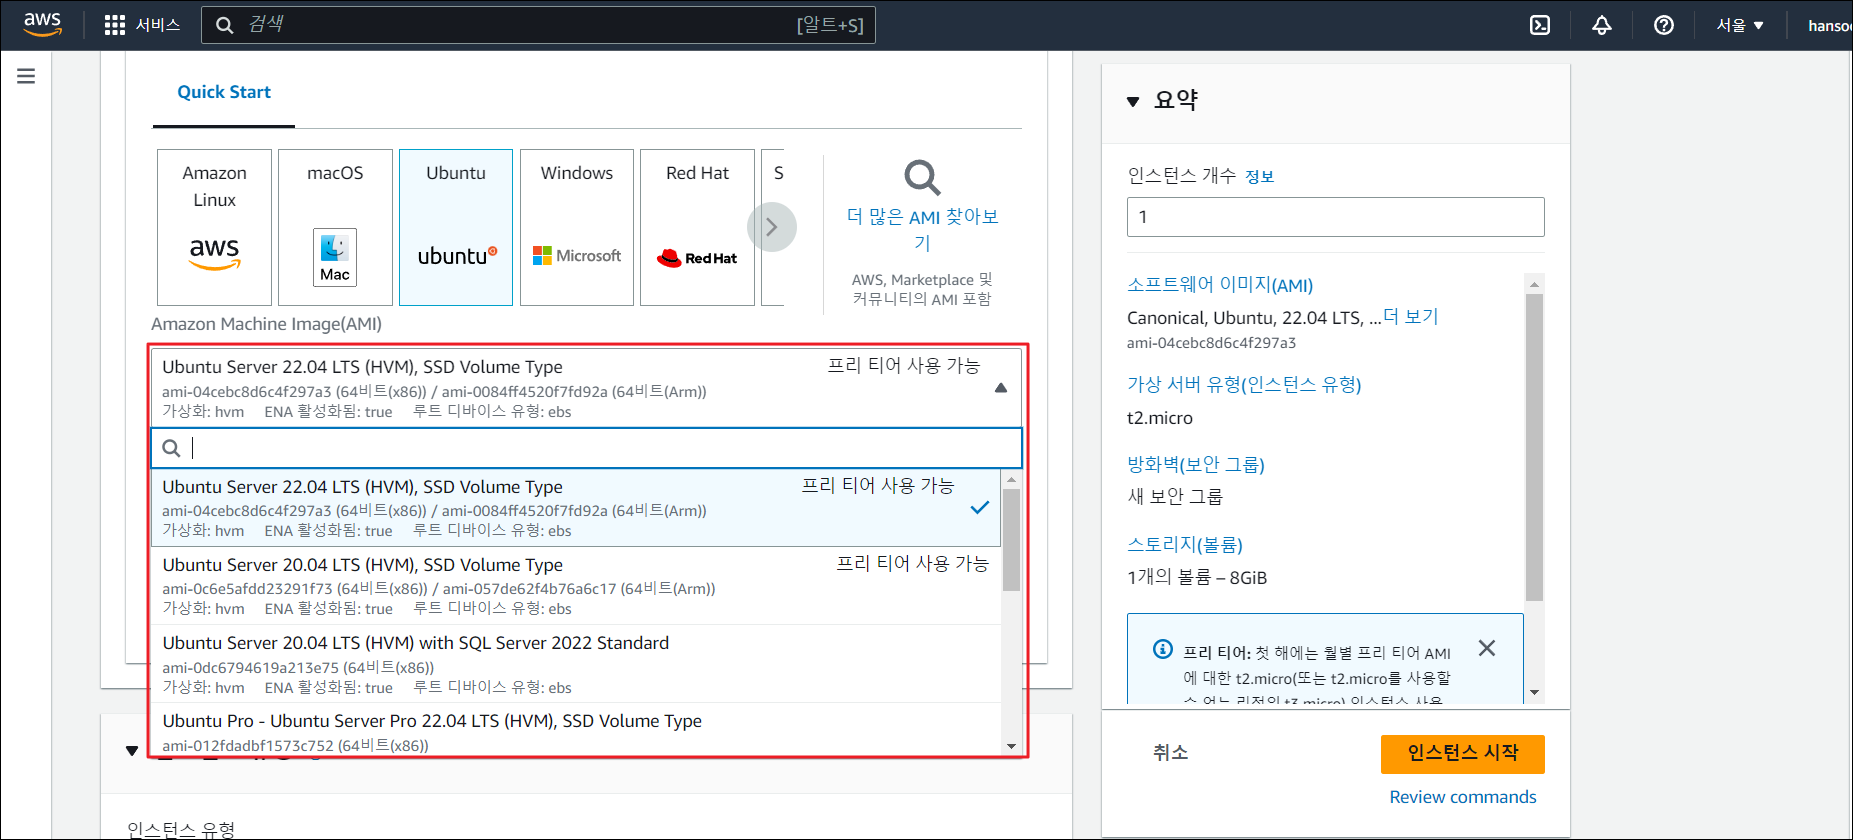1853x840 pixels.
Task: Click the 인스턴스 시작 launch button
Action: coord(1462,754)
